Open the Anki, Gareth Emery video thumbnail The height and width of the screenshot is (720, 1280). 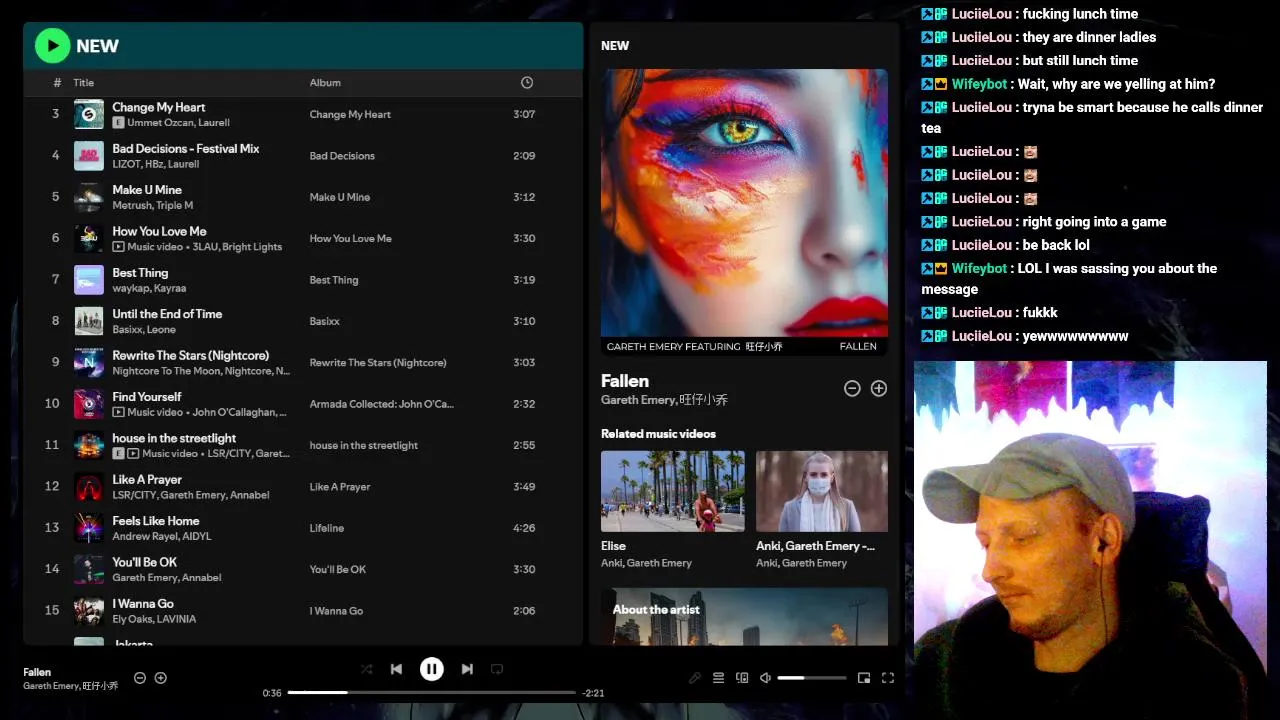[x=822, y=491]
